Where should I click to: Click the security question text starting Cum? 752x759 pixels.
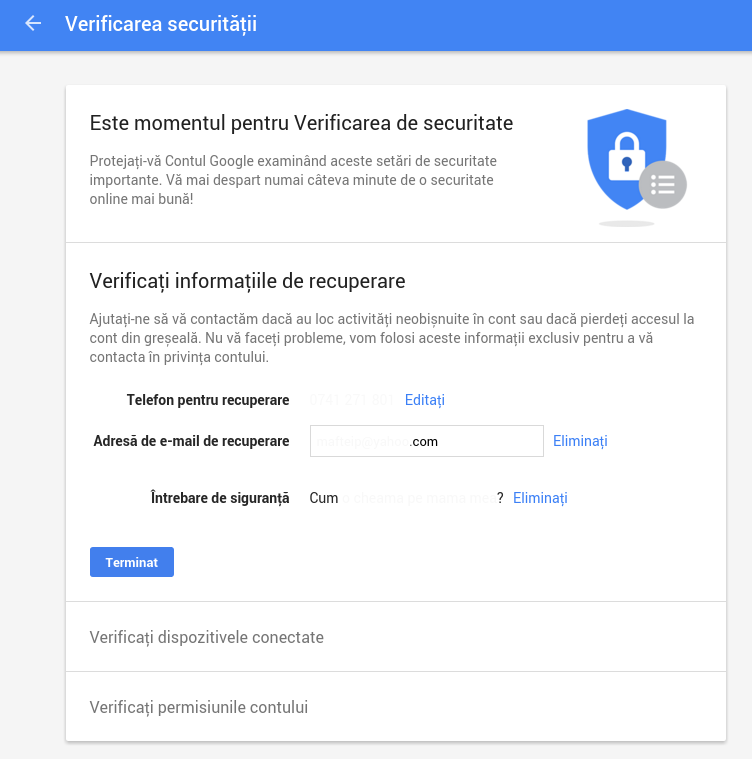(406, 498)
